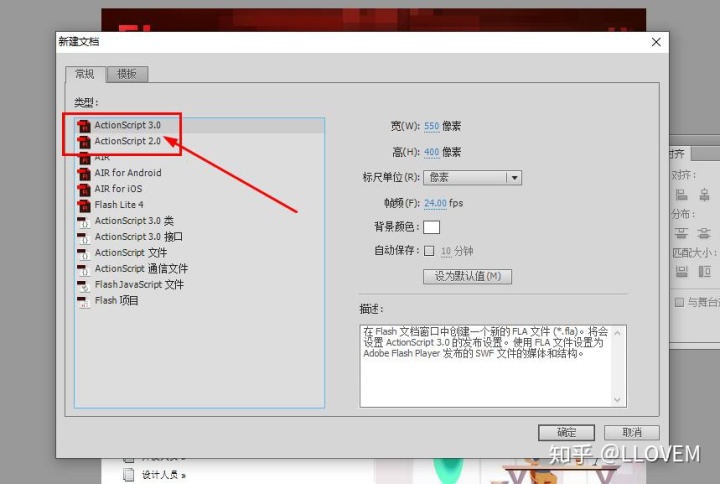720x484 pixels.
Task: Pick the plain AIR document type
Action: [102, 158]
